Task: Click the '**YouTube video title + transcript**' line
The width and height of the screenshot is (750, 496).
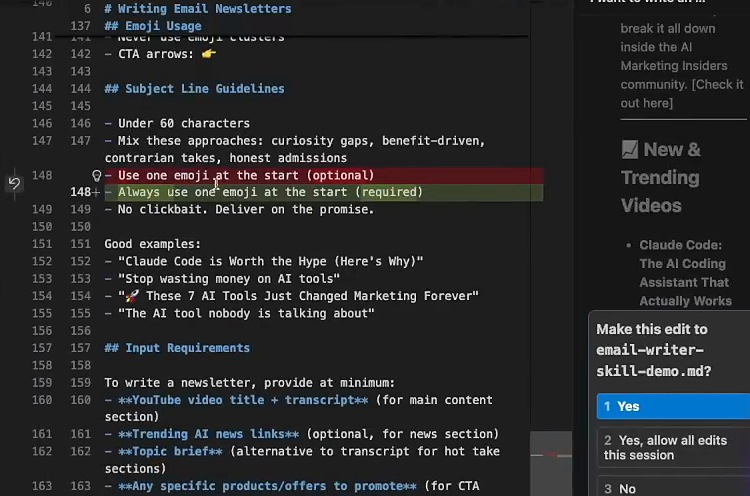Action: point(299,408)
